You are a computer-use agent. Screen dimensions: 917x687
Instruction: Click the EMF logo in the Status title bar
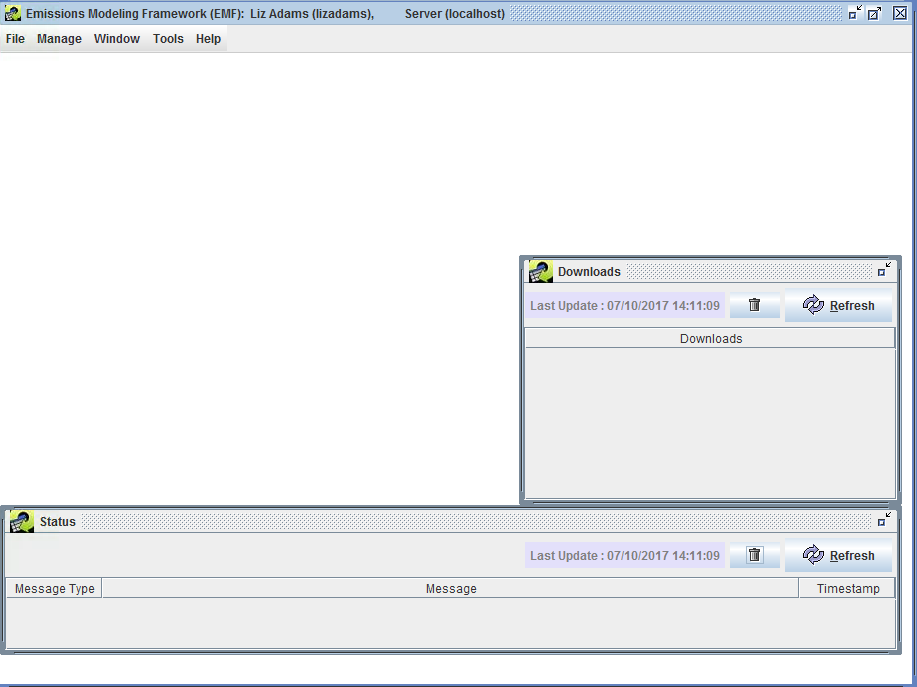pyautogui.click(x=20, y=521)
